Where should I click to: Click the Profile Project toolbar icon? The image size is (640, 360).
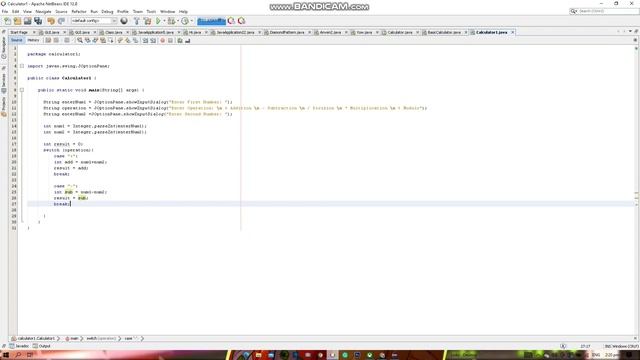[x=185, y=21]
